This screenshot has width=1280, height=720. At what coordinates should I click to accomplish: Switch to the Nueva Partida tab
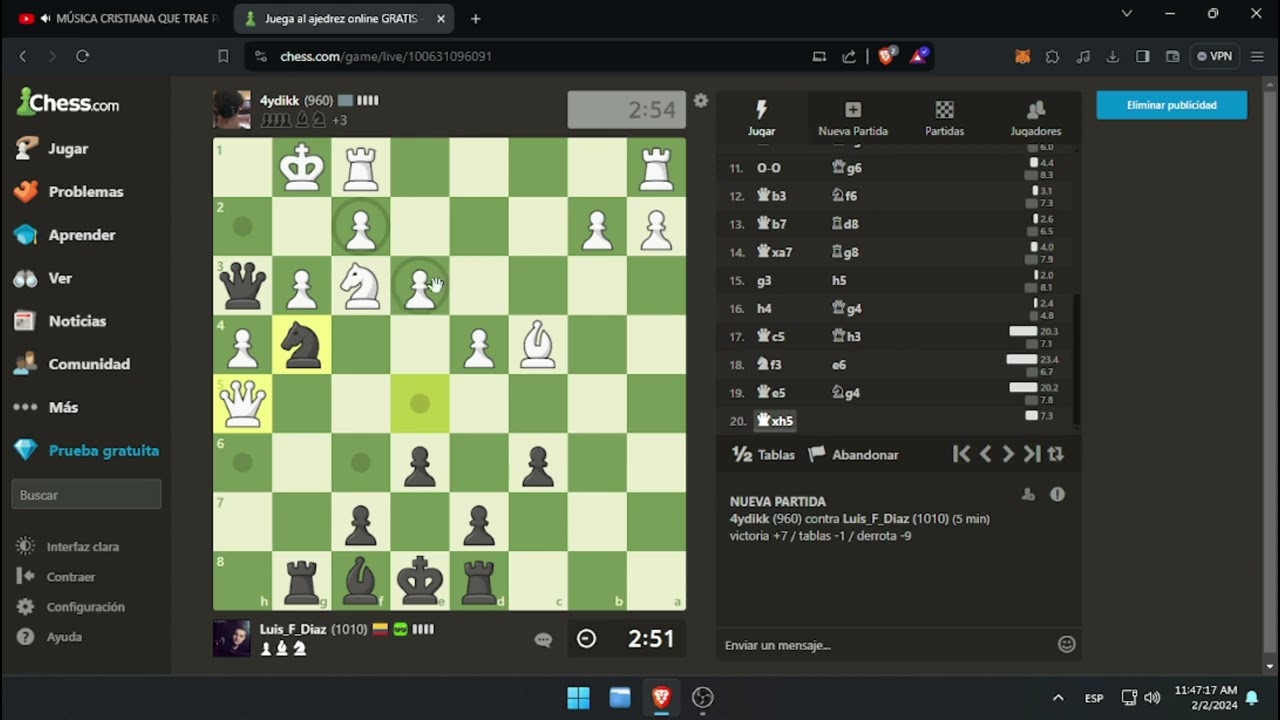tap(852, 118)
